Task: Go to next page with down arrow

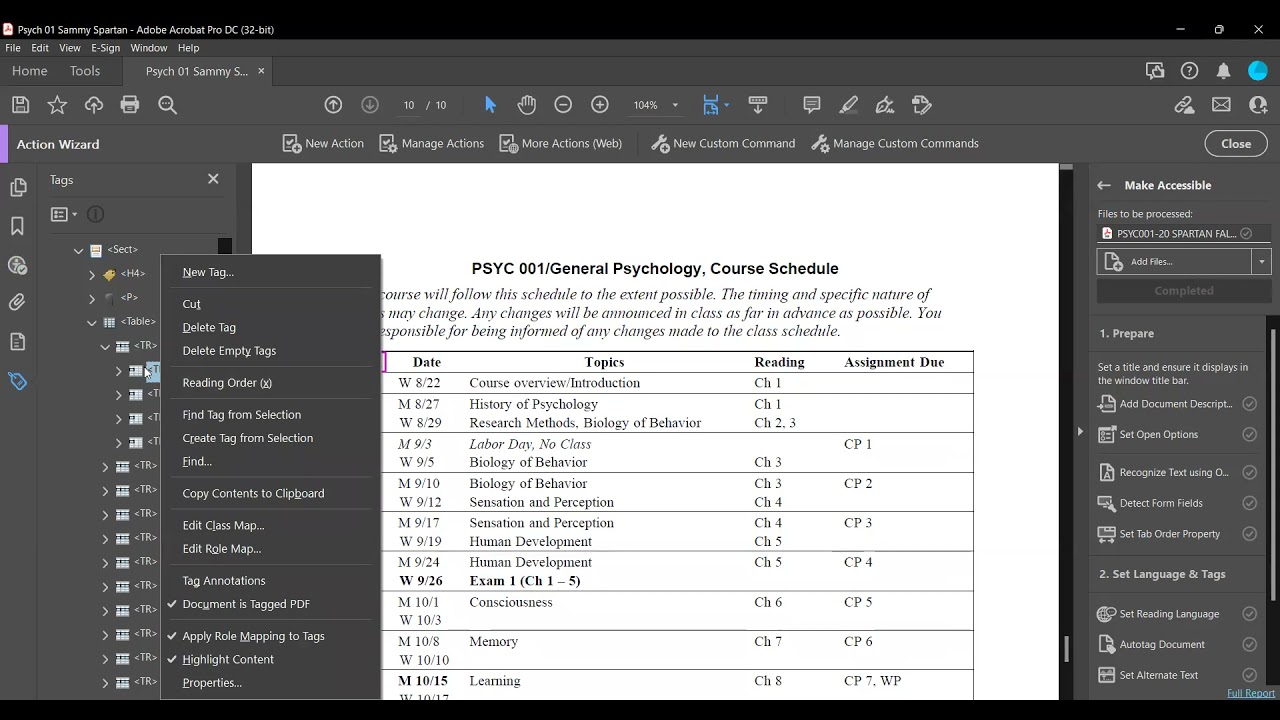Action: [370, 105]
